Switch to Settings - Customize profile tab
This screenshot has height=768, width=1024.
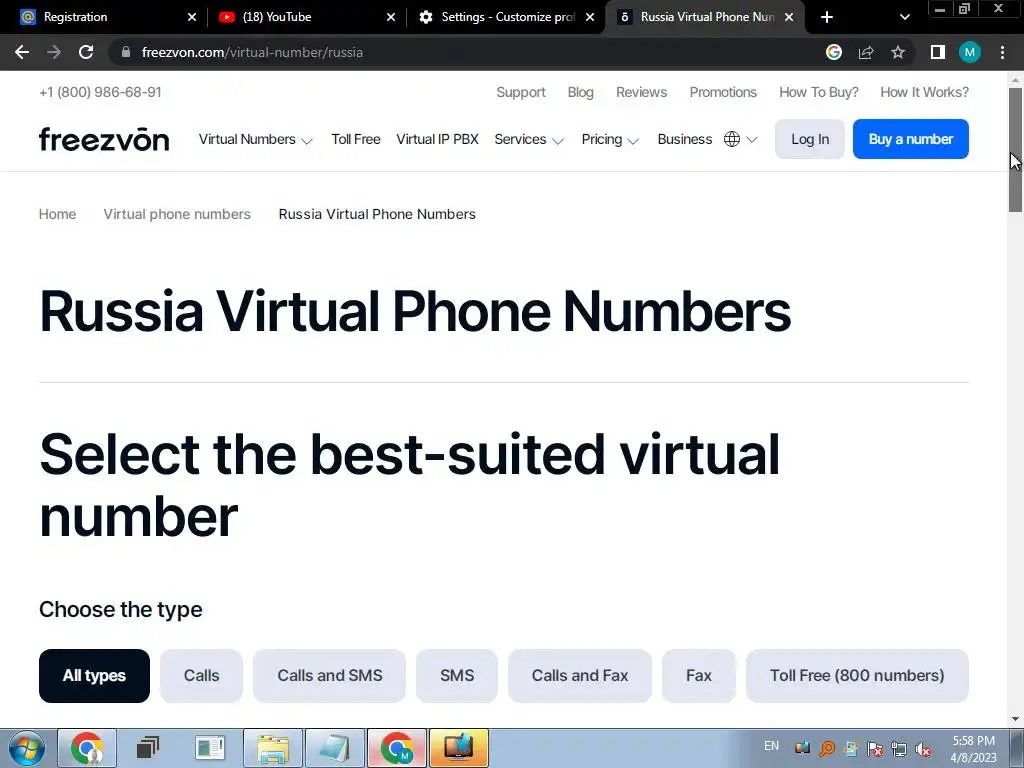click(x=503, y=17)
